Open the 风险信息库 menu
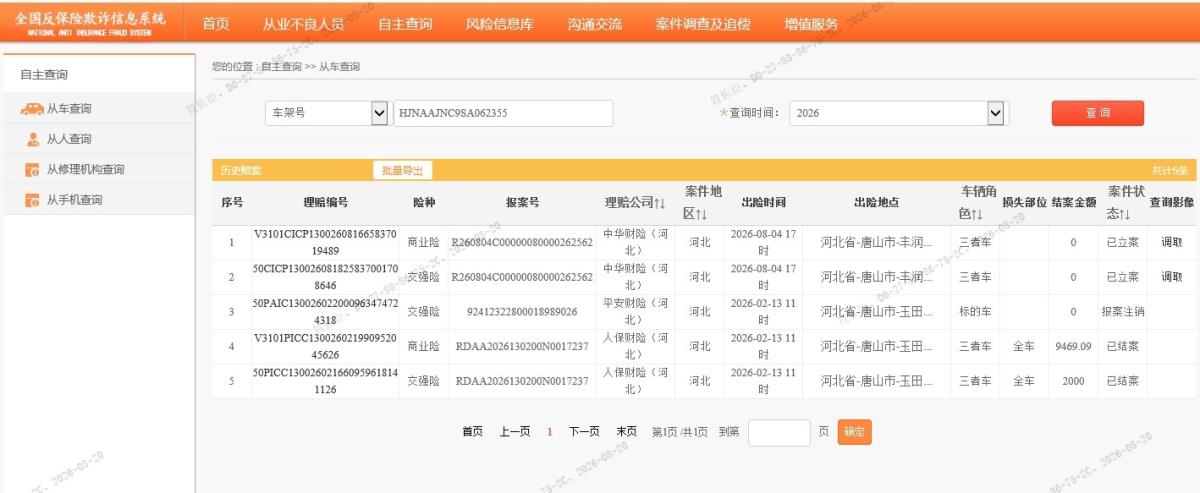The width and height of the screenshot is (1200, 493). 500,24
